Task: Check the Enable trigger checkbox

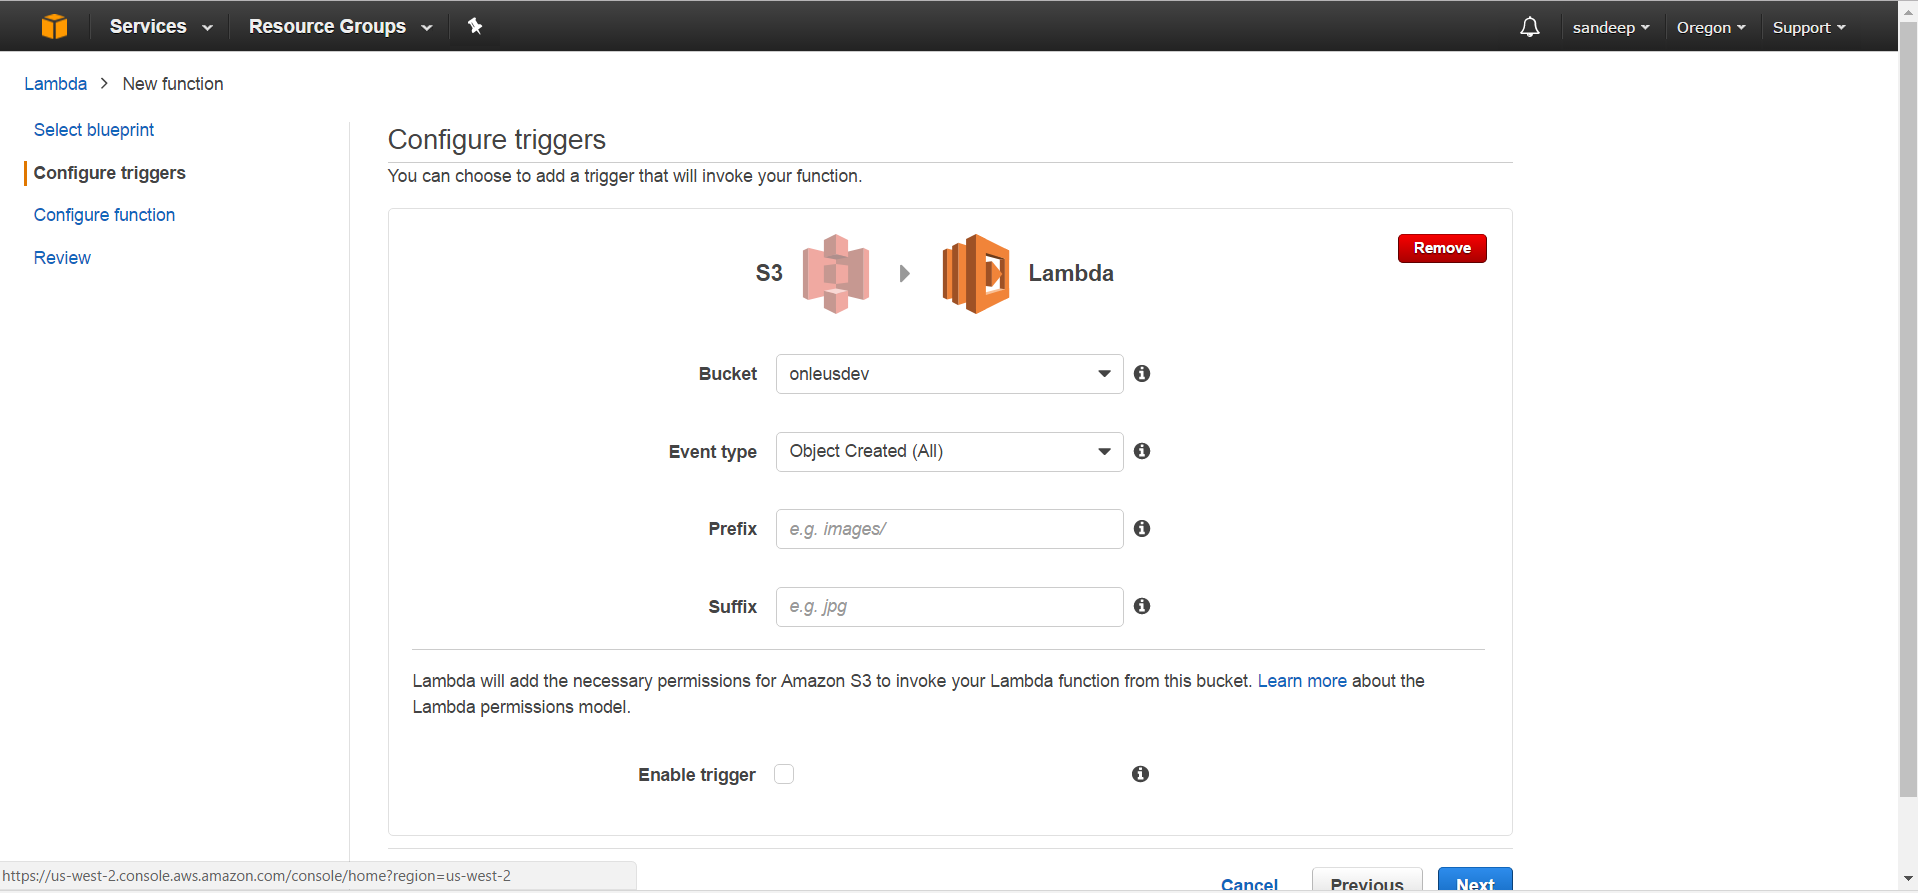Action: (x=784, y=774)
